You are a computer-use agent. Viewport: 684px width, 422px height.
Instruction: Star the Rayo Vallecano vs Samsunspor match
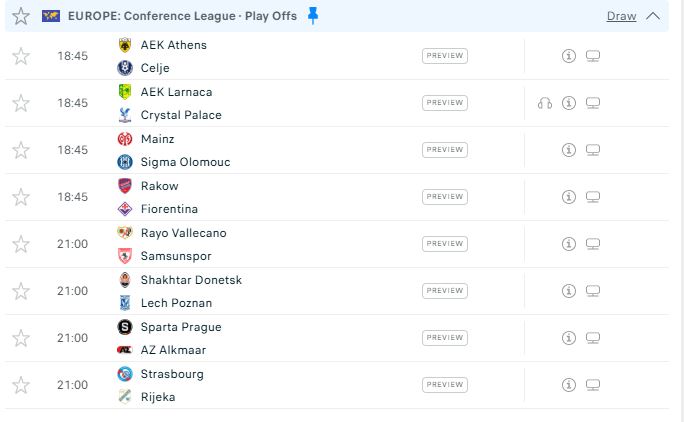[x=21, y=244]
